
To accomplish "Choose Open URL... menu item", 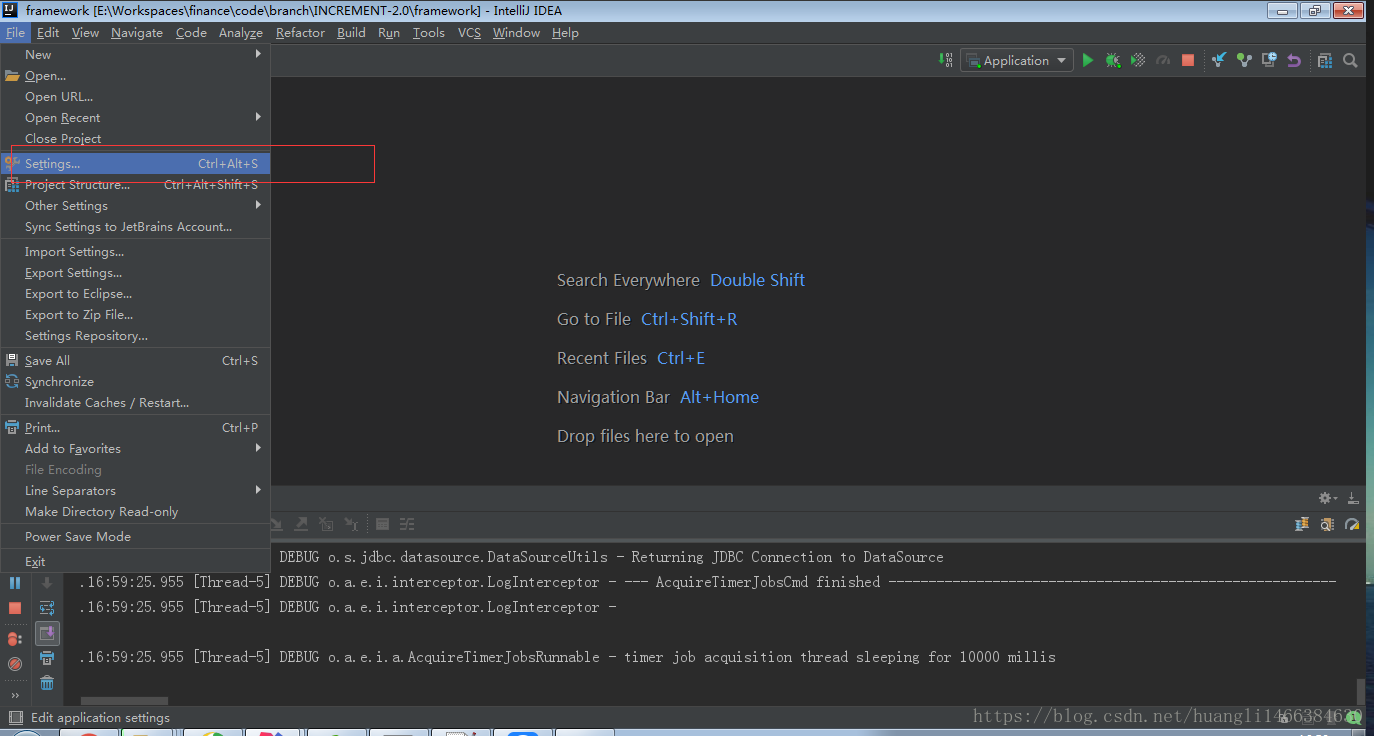I will click(135, 96).
